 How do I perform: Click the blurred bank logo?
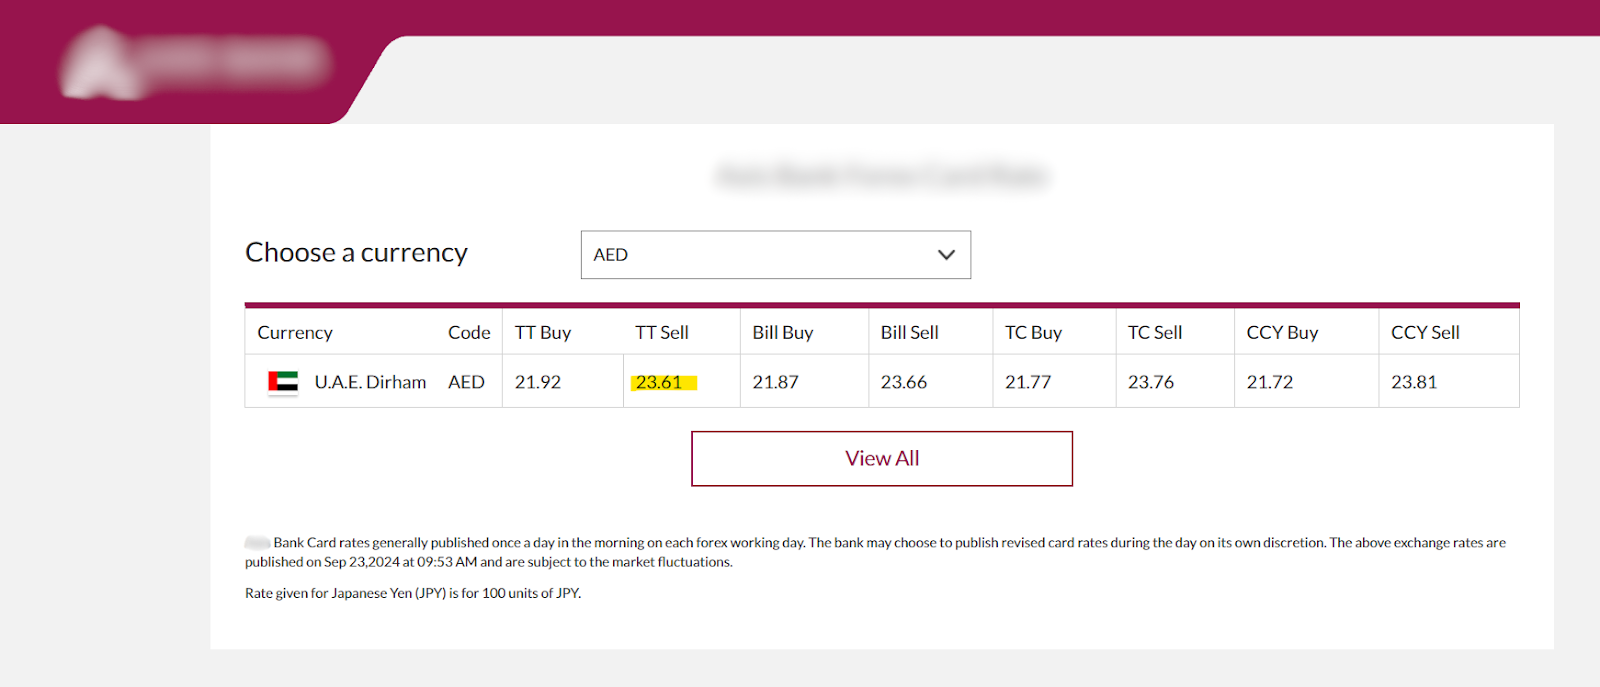[x=196, y=62]
